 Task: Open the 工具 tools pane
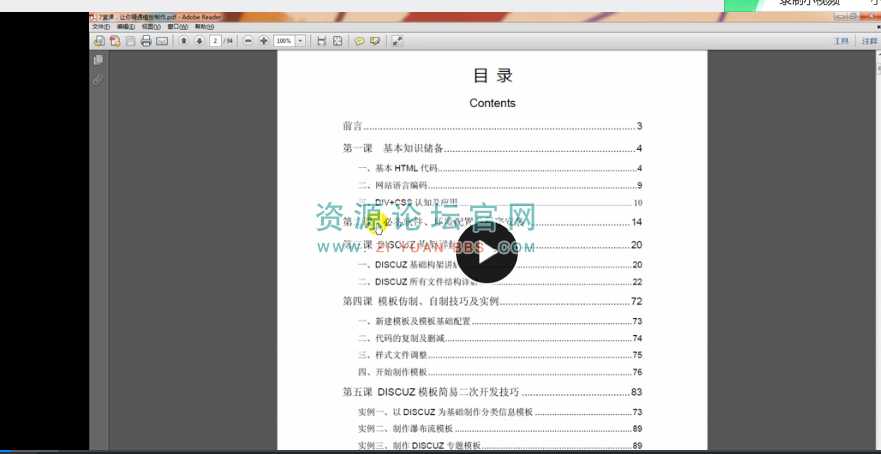pyautogui.click(x=841, y=41)
